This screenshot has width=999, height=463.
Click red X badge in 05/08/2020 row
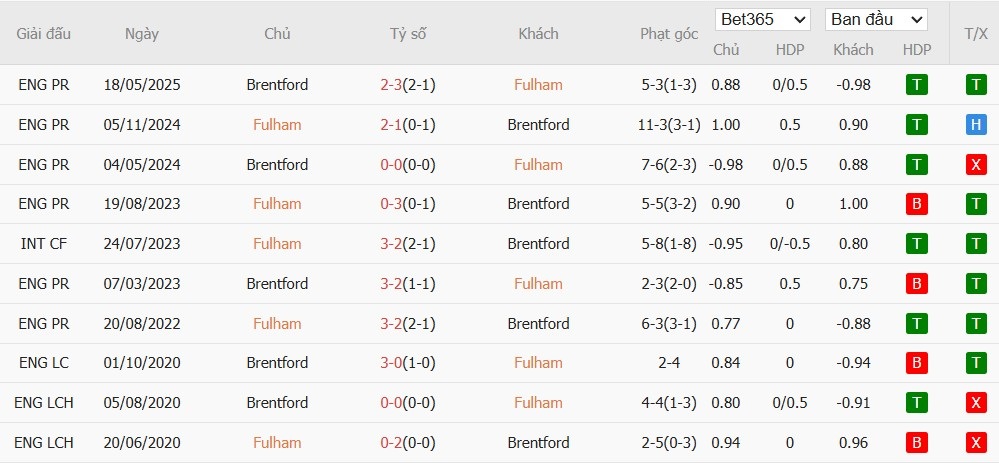coord(976,403)
